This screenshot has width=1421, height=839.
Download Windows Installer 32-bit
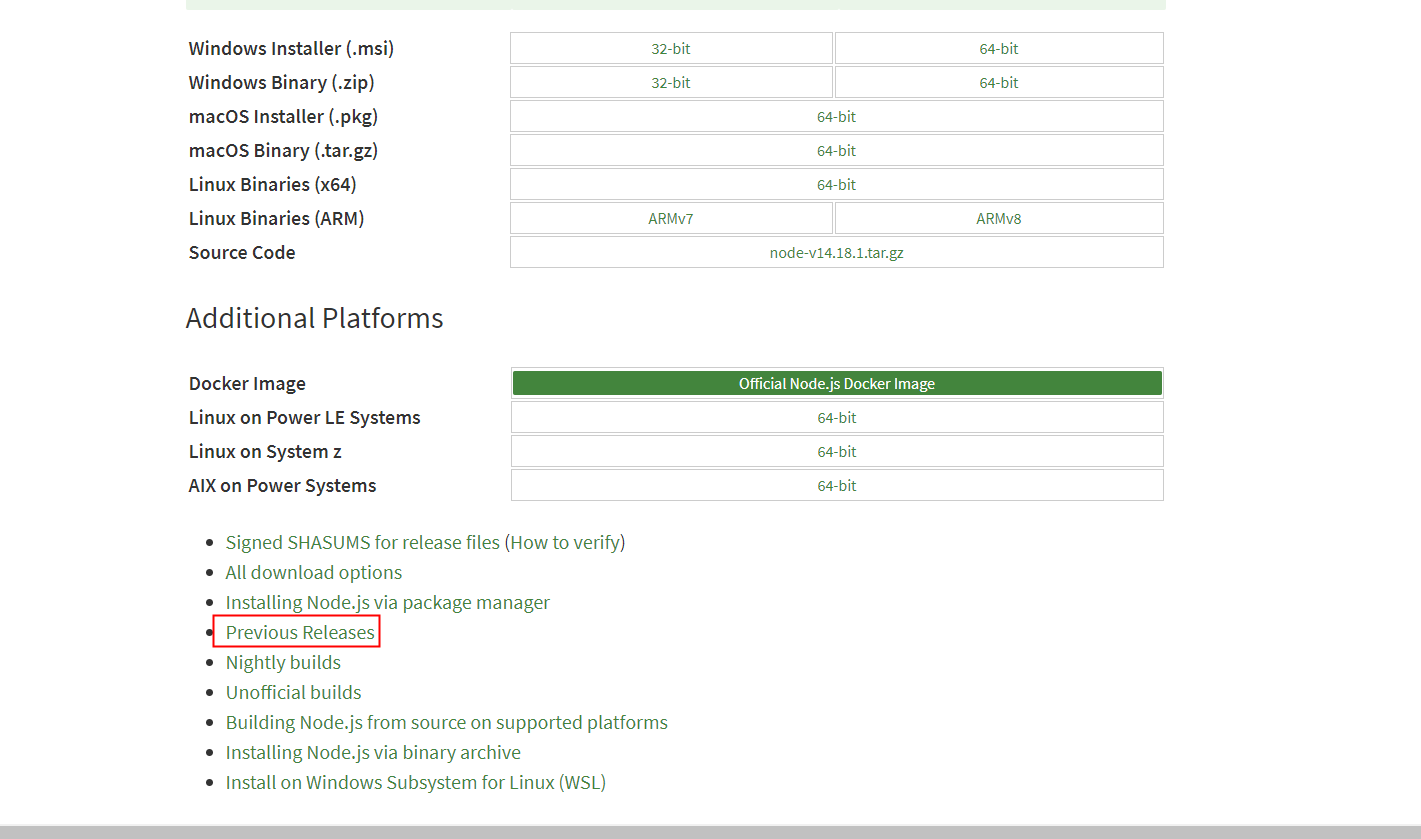pos(671,48)
